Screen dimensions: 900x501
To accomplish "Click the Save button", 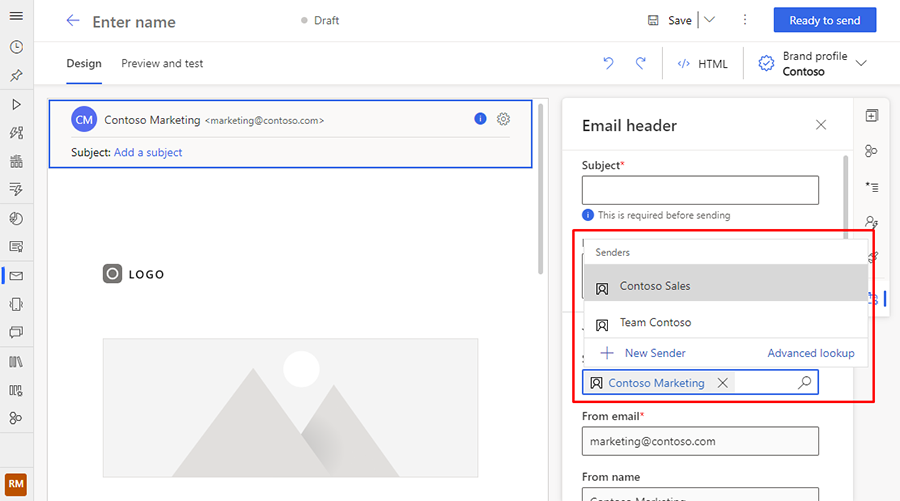I will [x=670, y=21].
